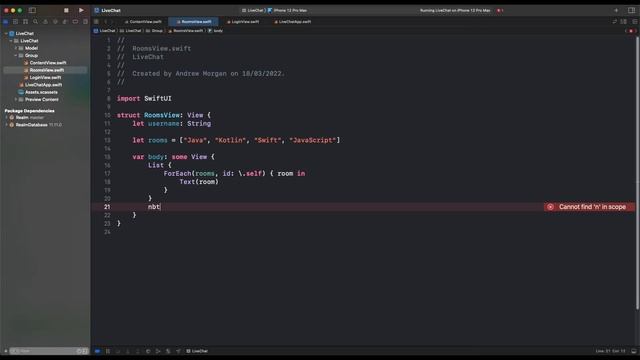Switch to ContentView.swift tab
Image resolution: width=640 pixels, height=360 pixels.
coord(143,22)
